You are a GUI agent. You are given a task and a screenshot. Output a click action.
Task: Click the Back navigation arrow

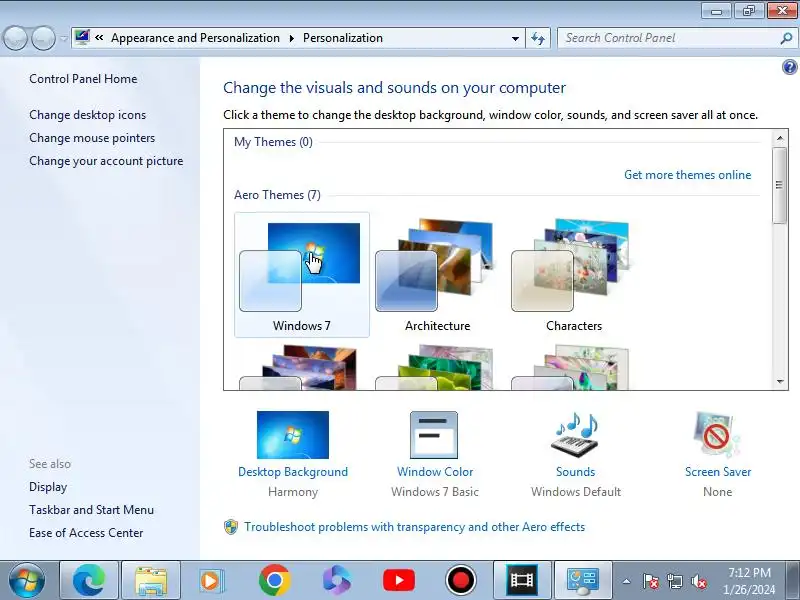pyautogui.click(x=15, y=38)
